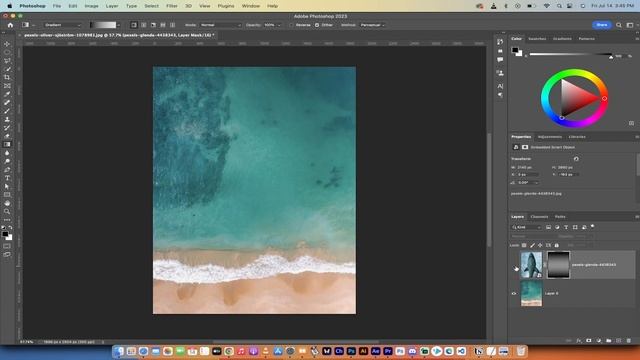Image resolution: width=640 pixels, height=360 pixels.
Task: Select the Pen tool
Action: coord(7,169)
